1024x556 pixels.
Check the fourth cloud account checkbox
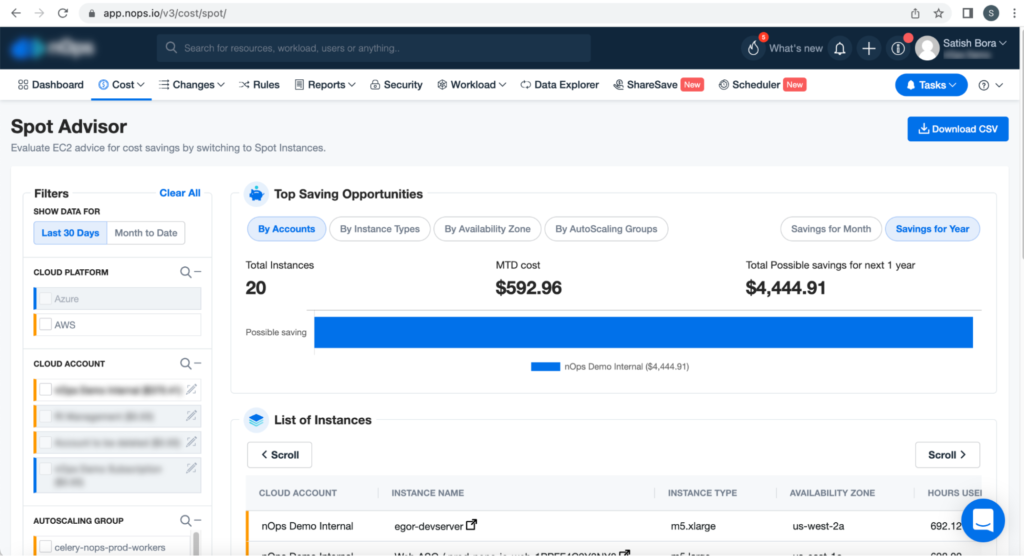pos(45,468)
